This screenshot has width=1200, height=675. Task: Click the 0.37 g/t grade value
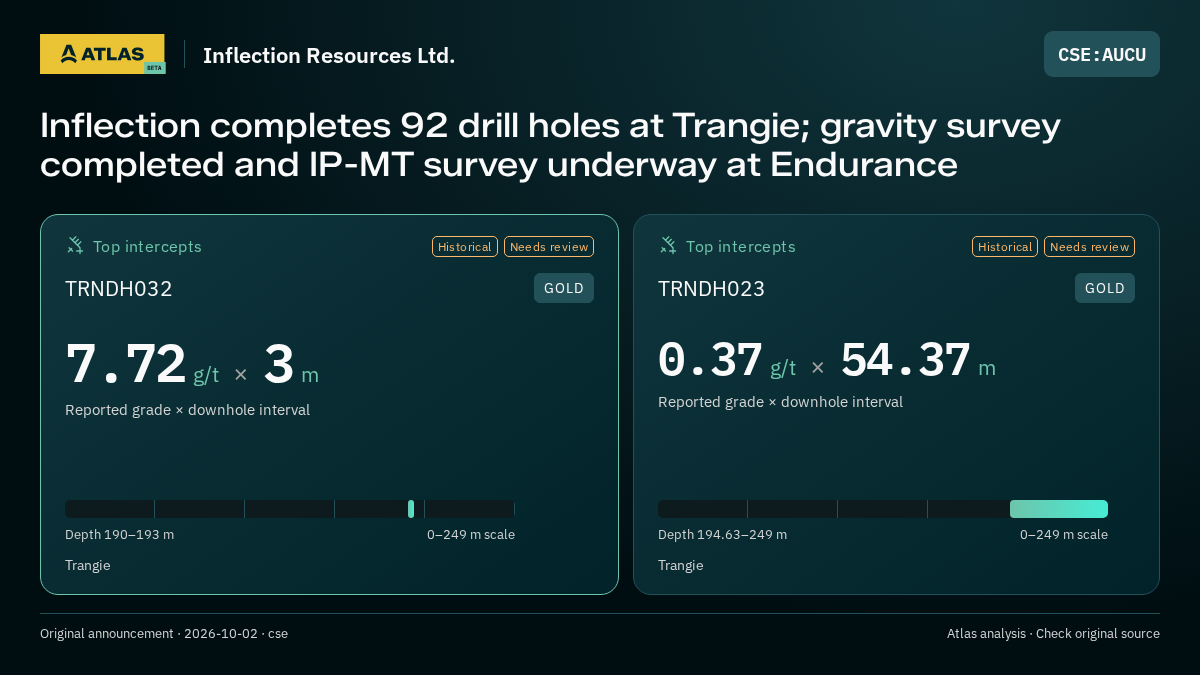pyautogui.click(x=727, y=360)
